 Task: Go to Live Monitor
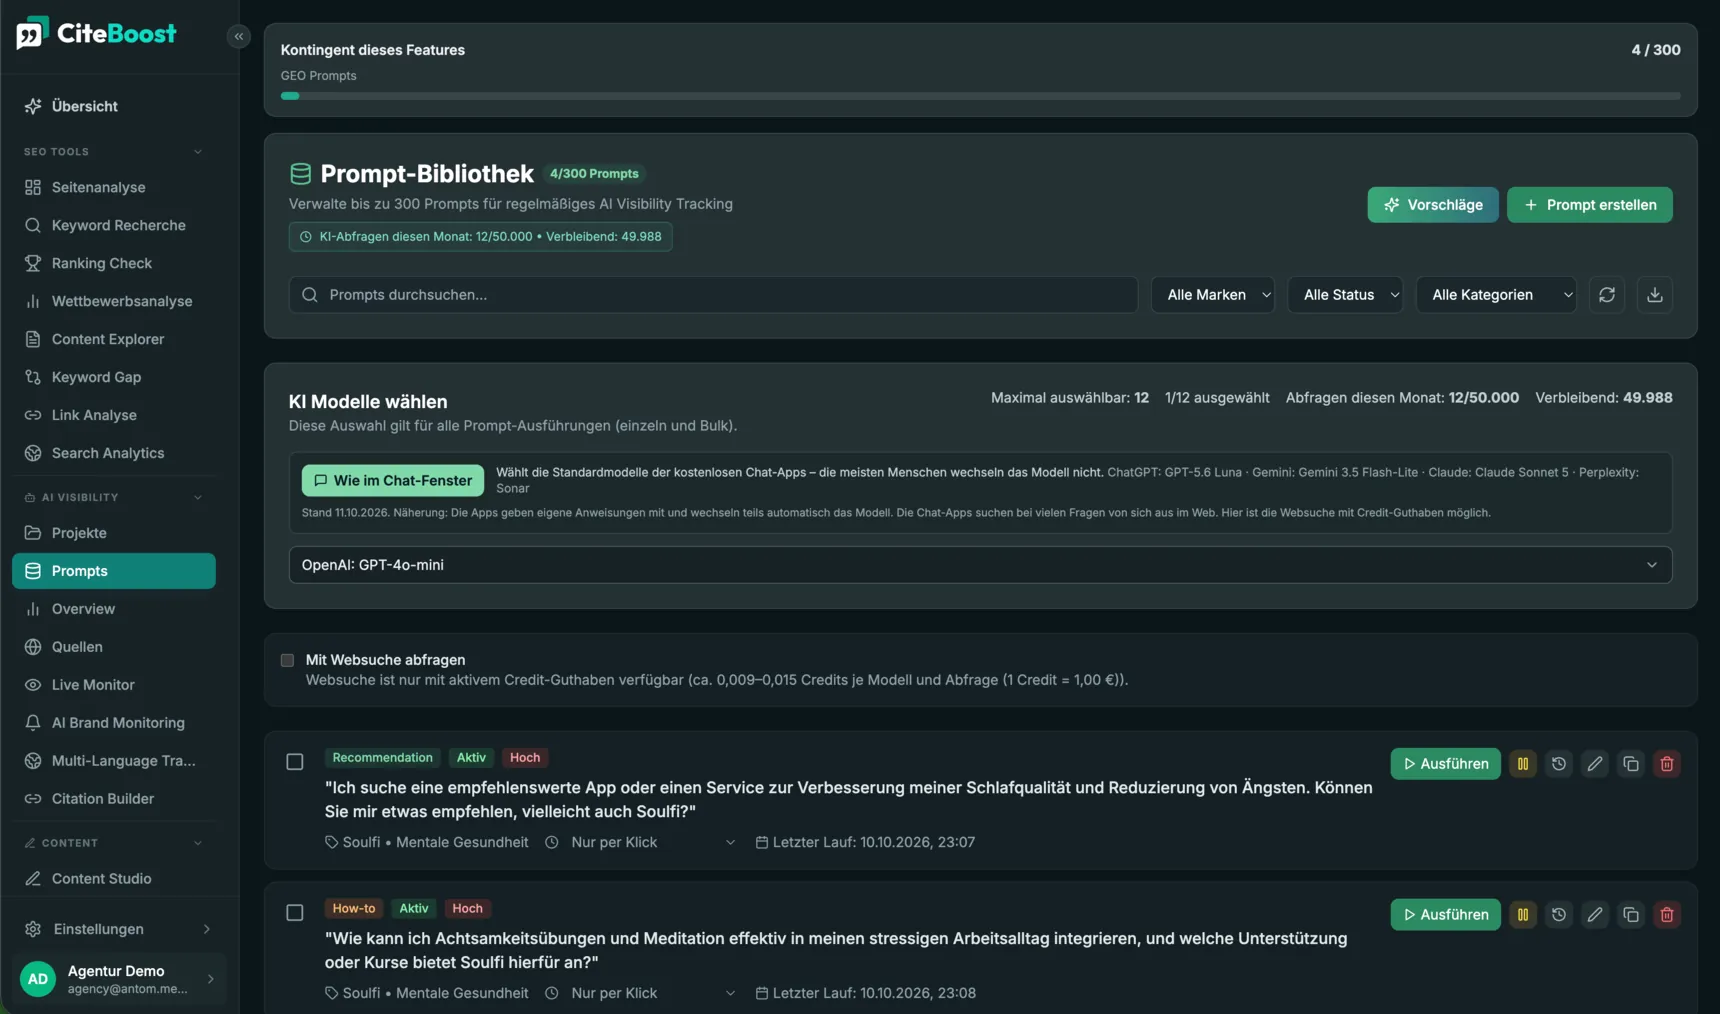[x=114, y=685]
